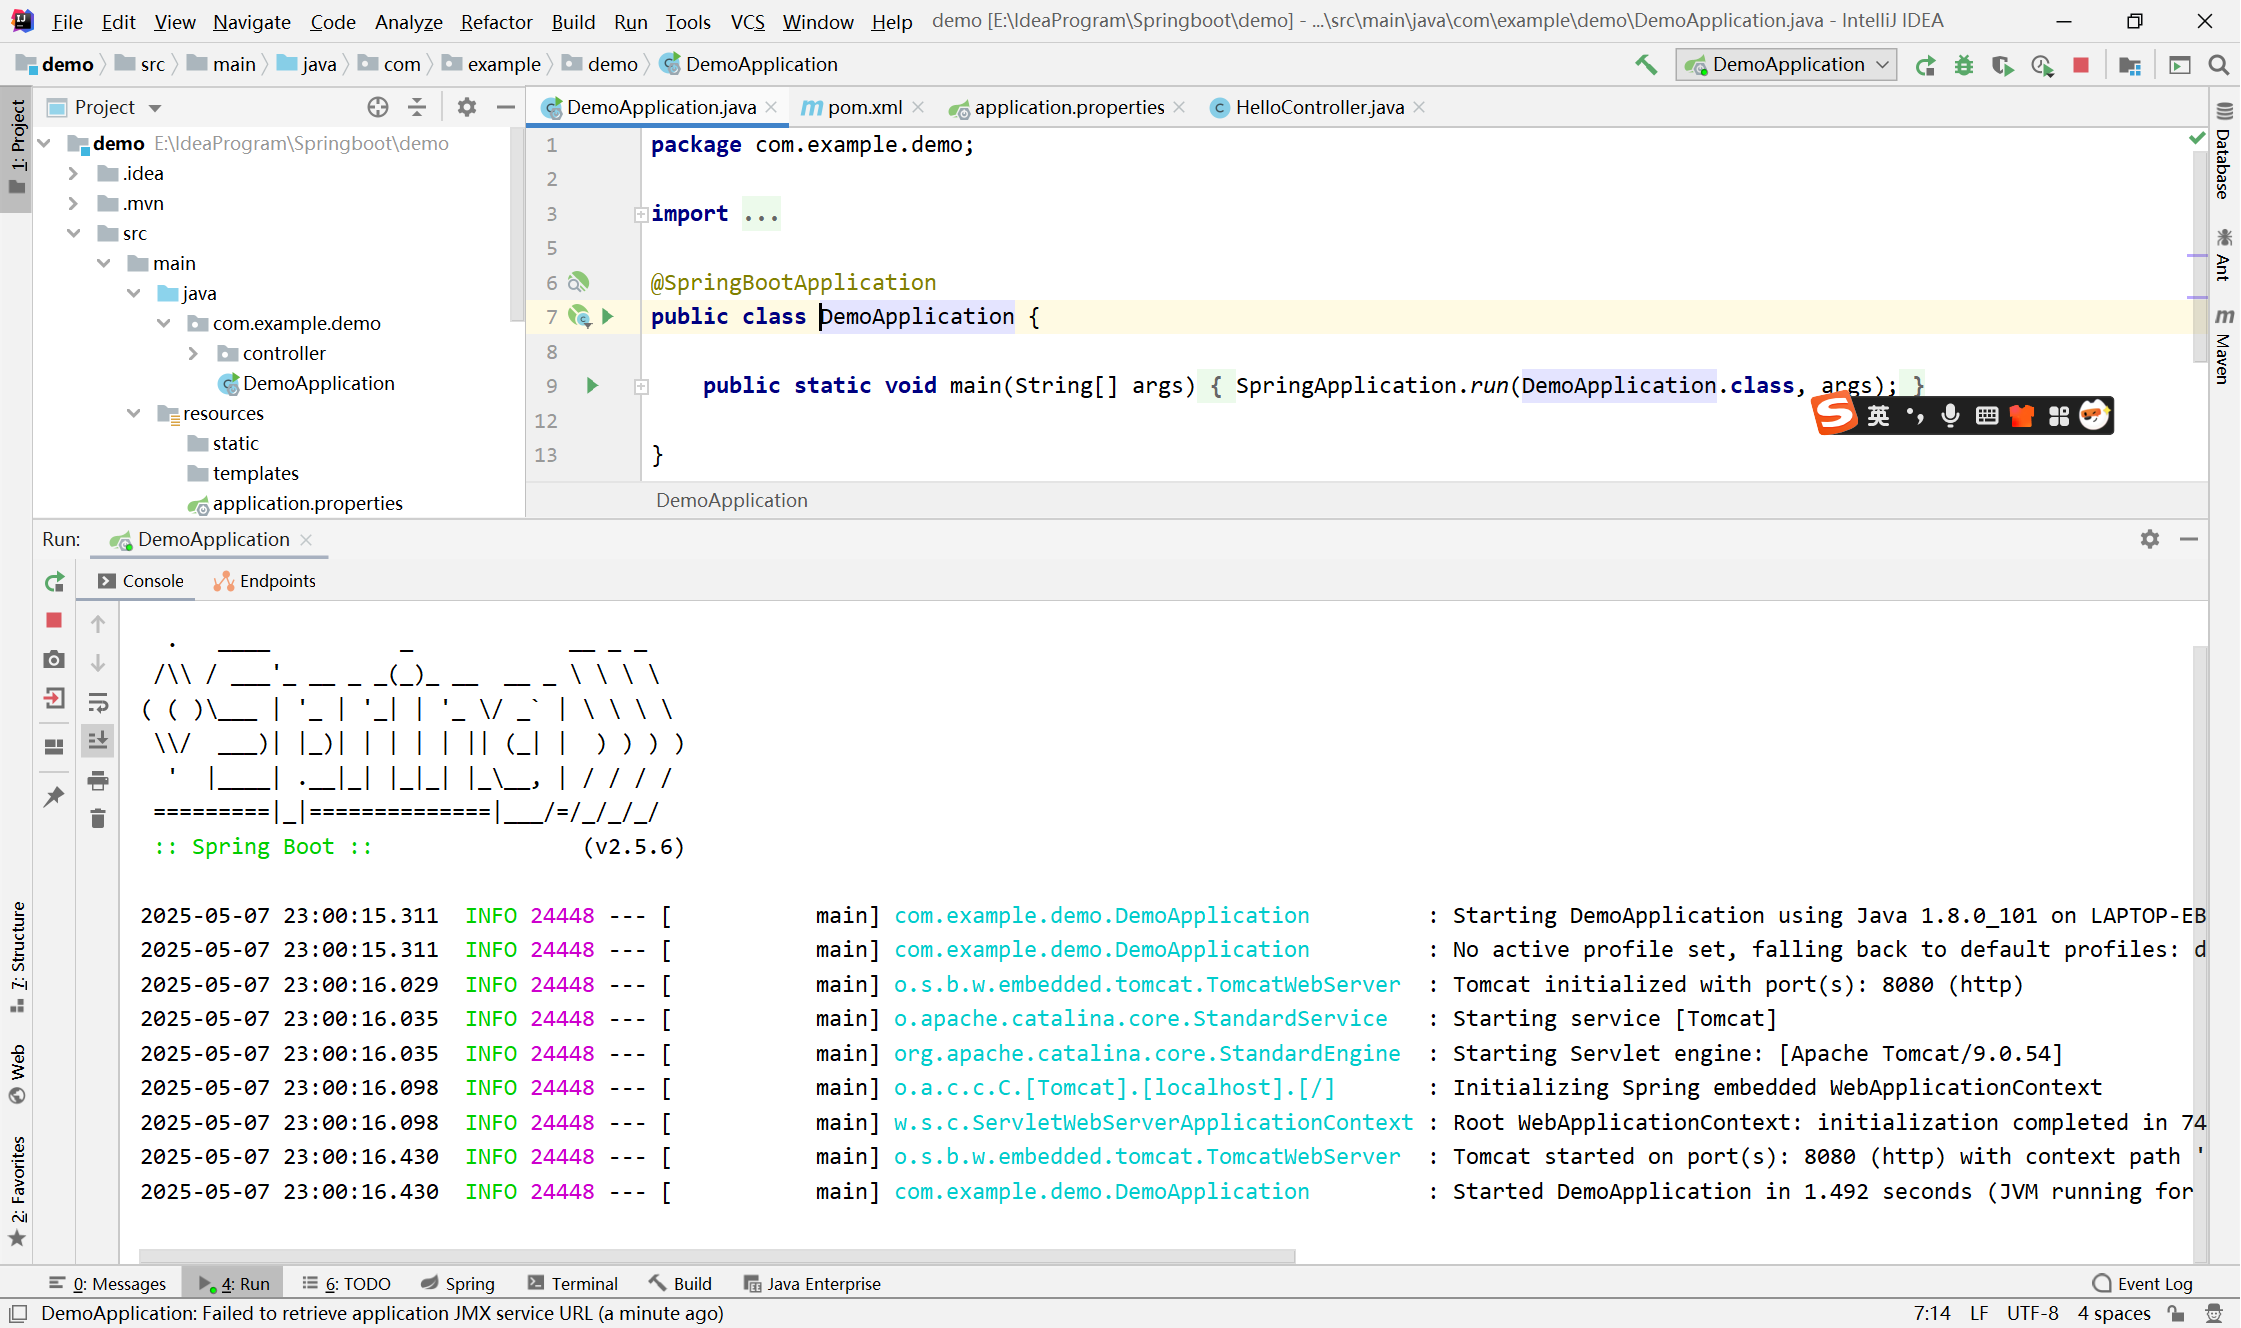Click the Build project hammer icon
The height and width of the screenshot is (1328, 2241).
point(1645,65)
